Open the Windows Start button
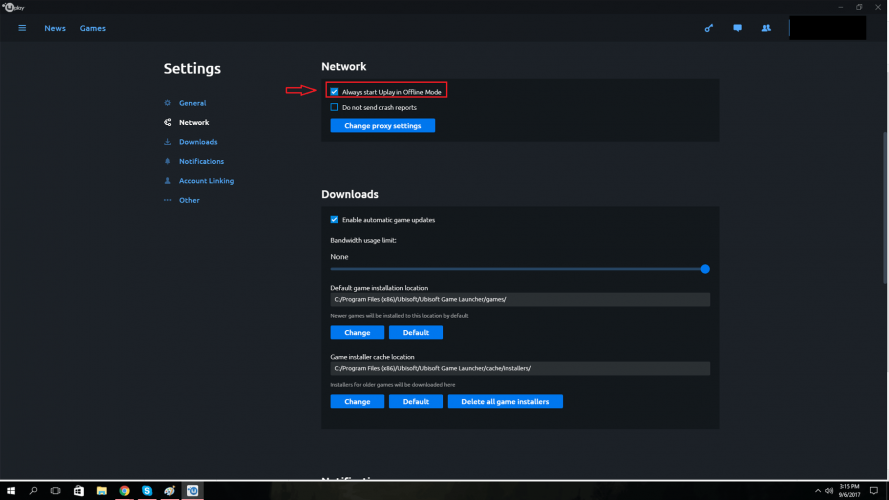The height and width of the screenshot is (500, 889). 11,491
